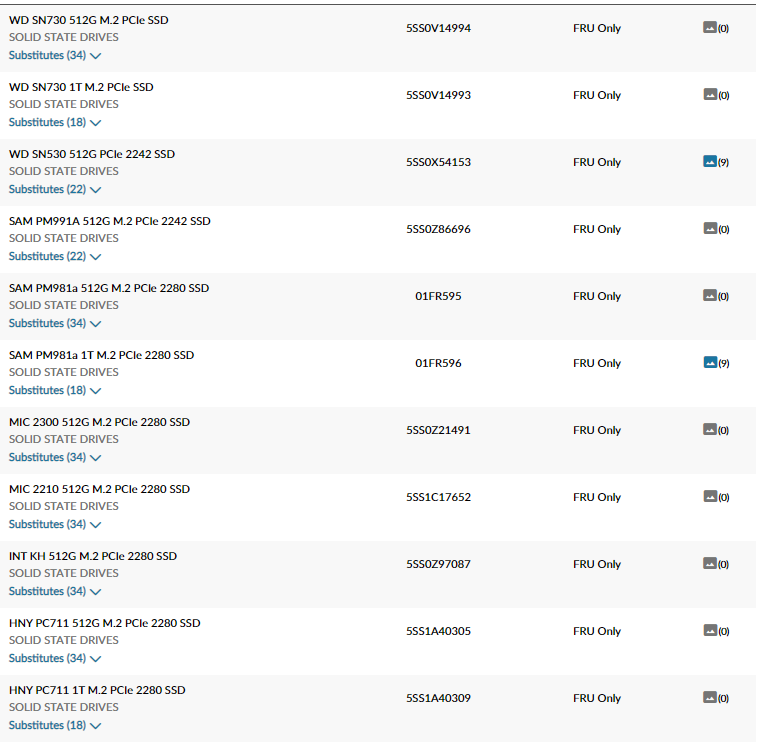Click the SAM PM981a 512G M.2 PCIe title
762x742 pixels.
(109, 288)
